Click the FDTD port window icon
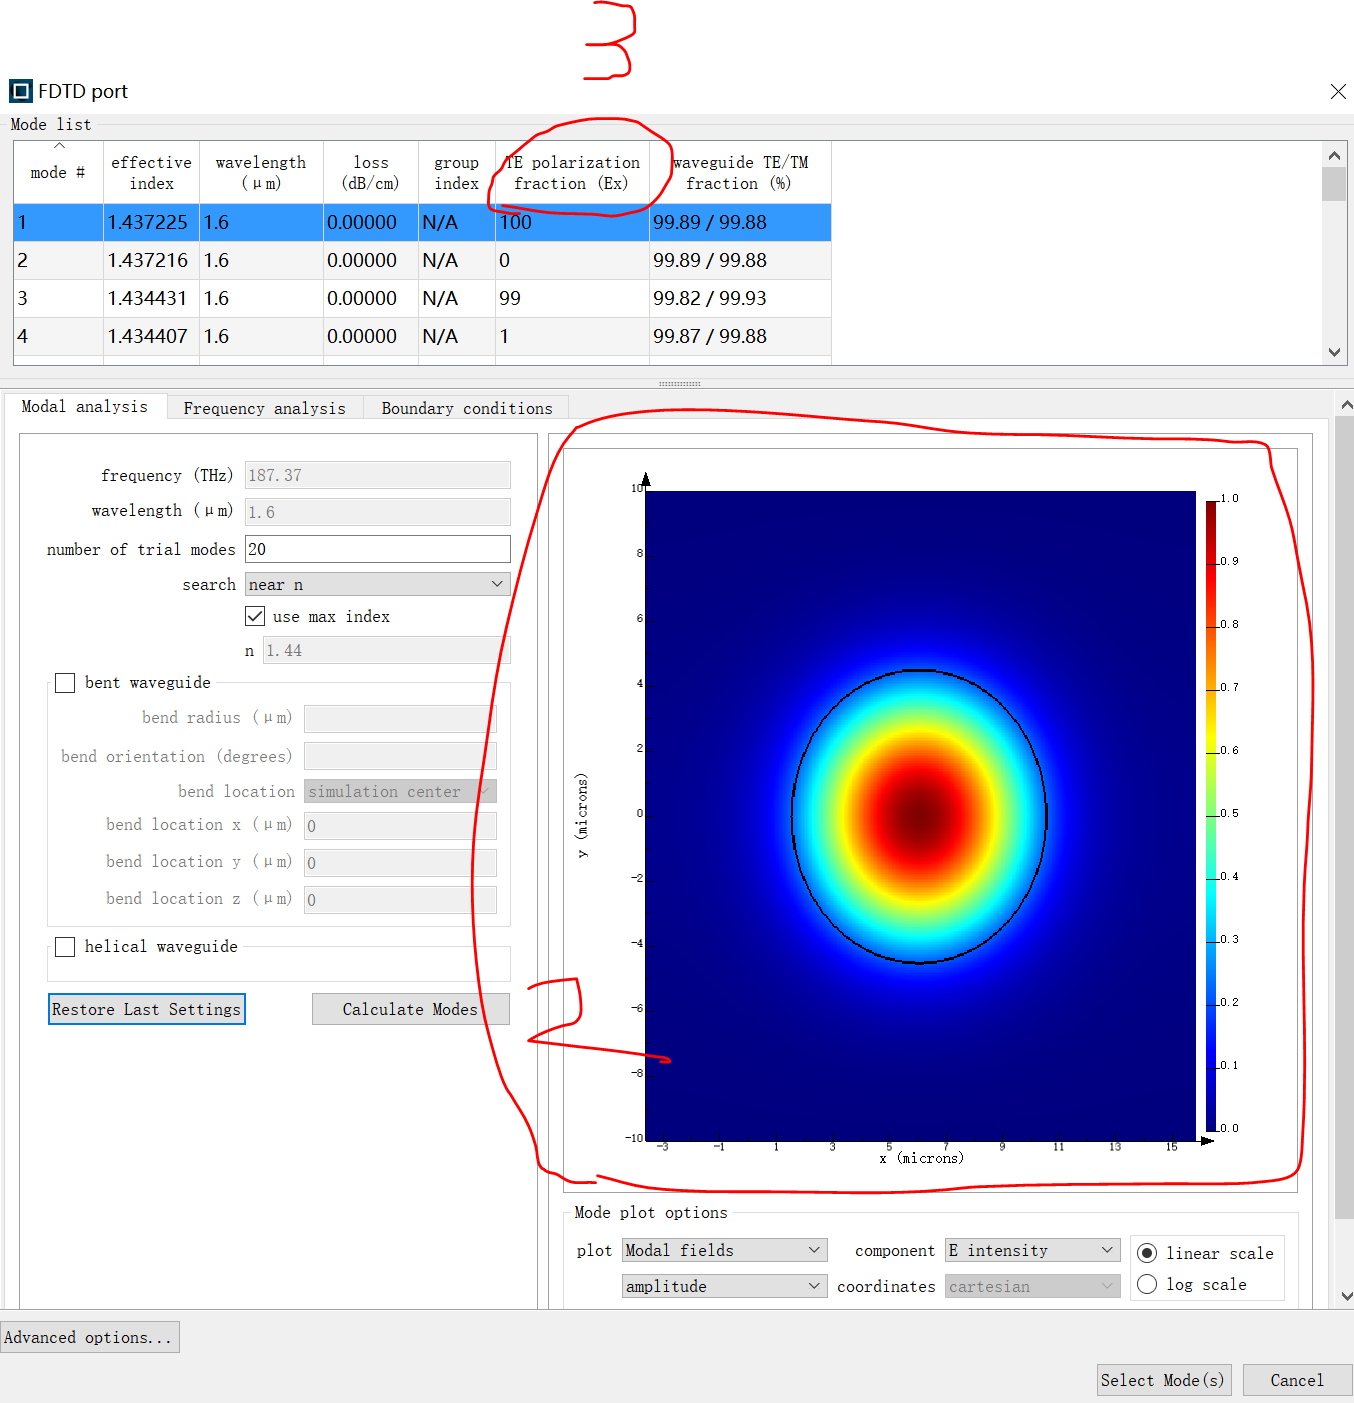This screenshot has height=1403, width=1354. pyautogui.click(x=20, y=91)
